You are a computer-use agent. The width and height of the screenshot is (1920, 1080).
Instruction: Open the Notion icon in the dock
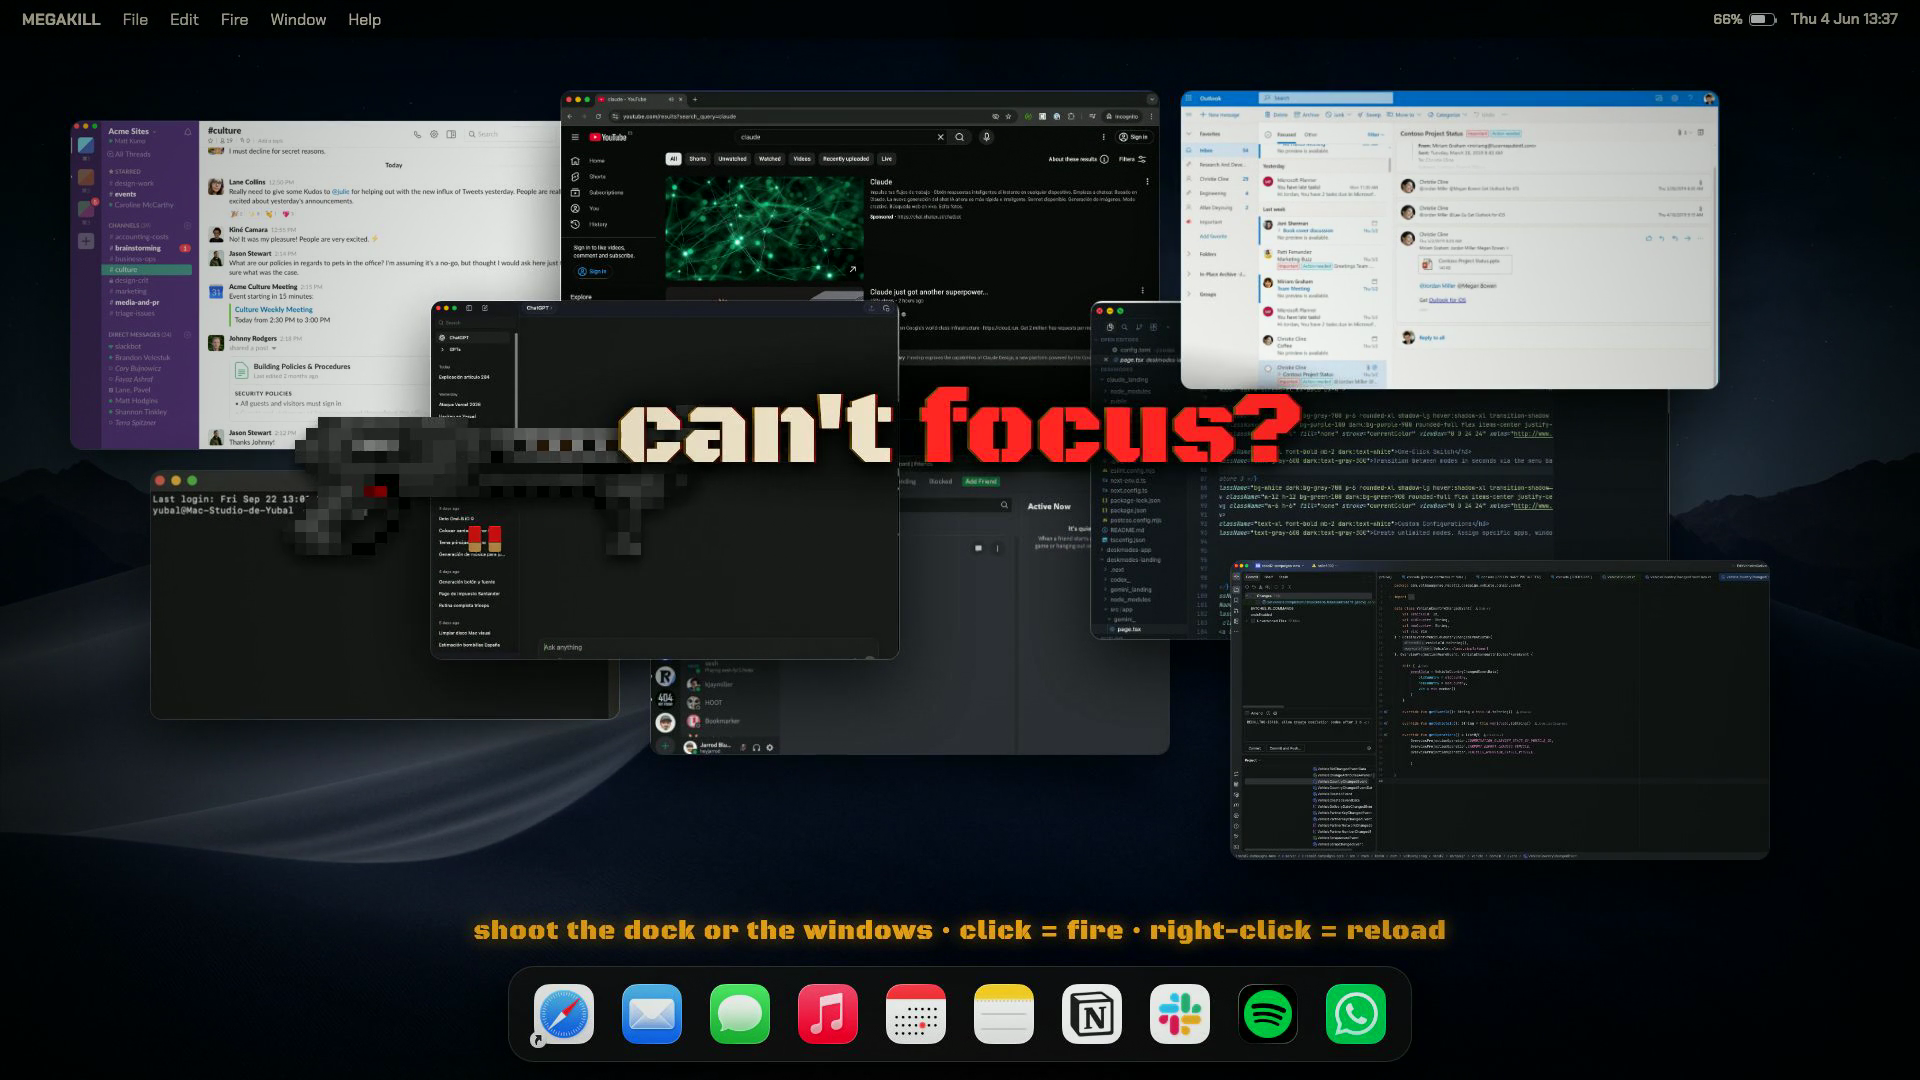(1092, 1014)
